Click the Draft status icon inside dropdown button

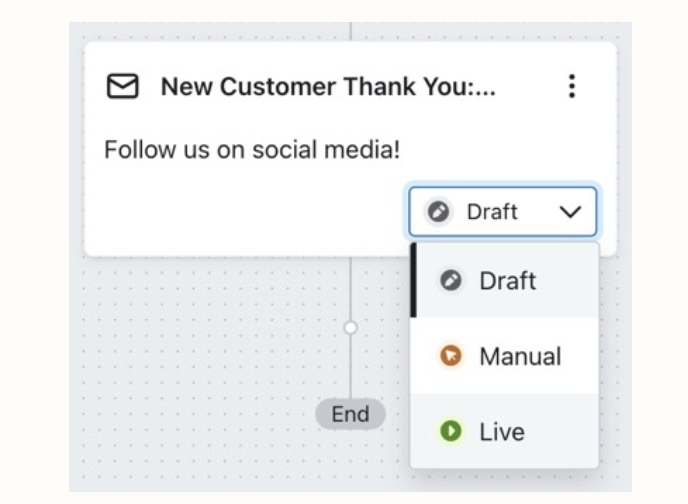point(437,212)
